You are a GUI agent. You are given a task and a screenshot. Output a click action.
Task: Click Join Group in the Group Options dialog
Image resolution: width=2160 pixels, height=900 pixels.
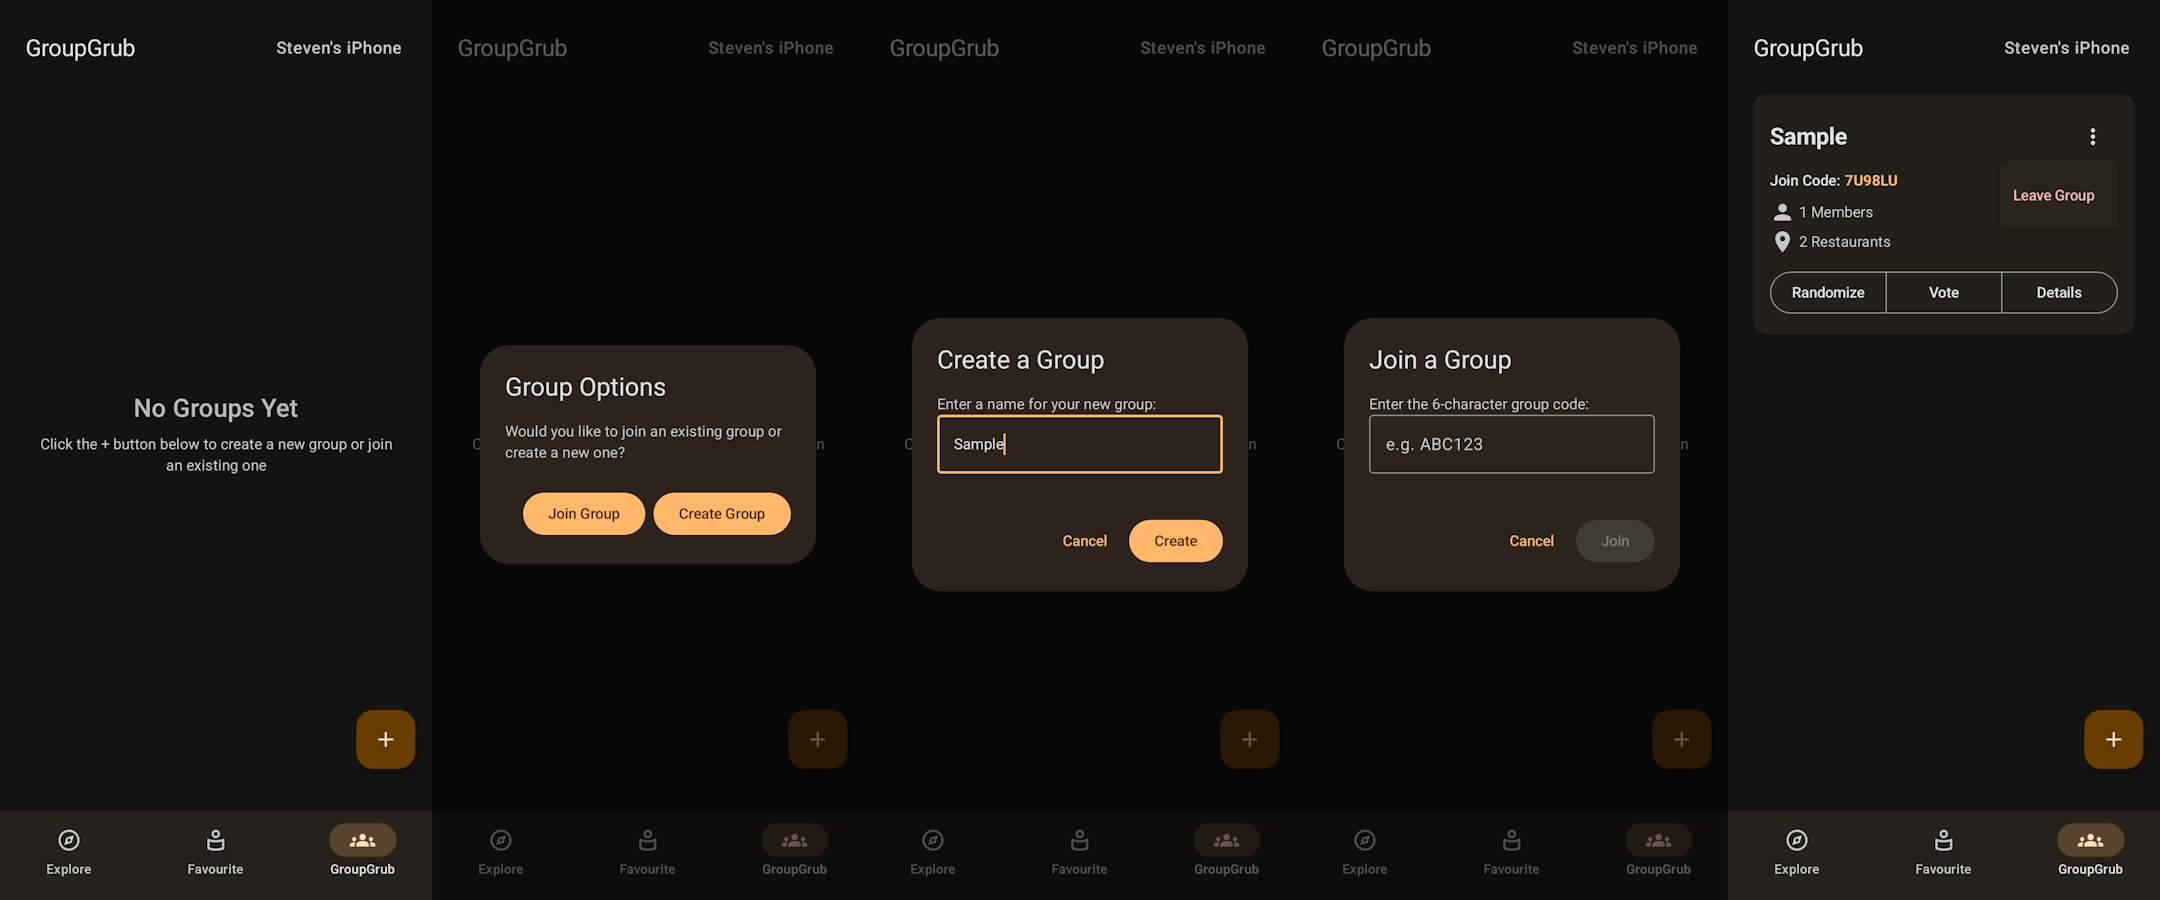[x=583, y=513]
